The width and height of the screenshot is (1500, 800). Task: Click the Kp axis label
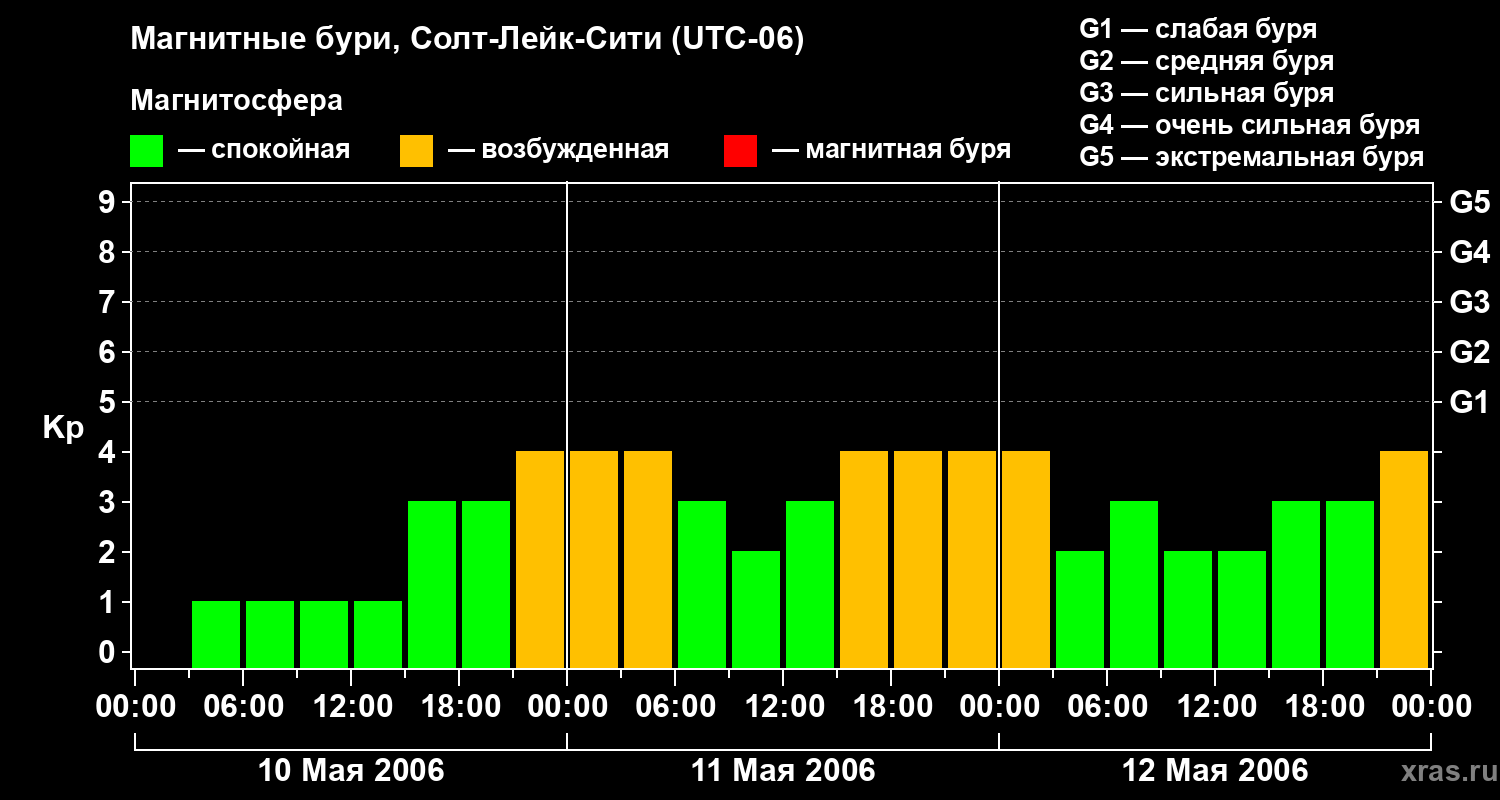point(63,428)
